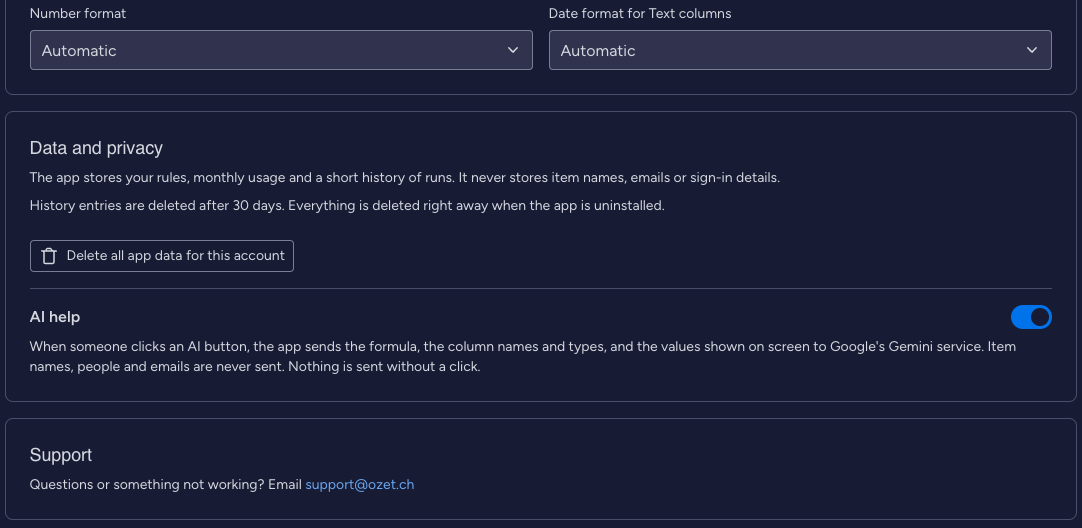Viewport: 1082px width, 528px height.
Task: Open the support@ozet.ch email link
Action: coord(360,485)
